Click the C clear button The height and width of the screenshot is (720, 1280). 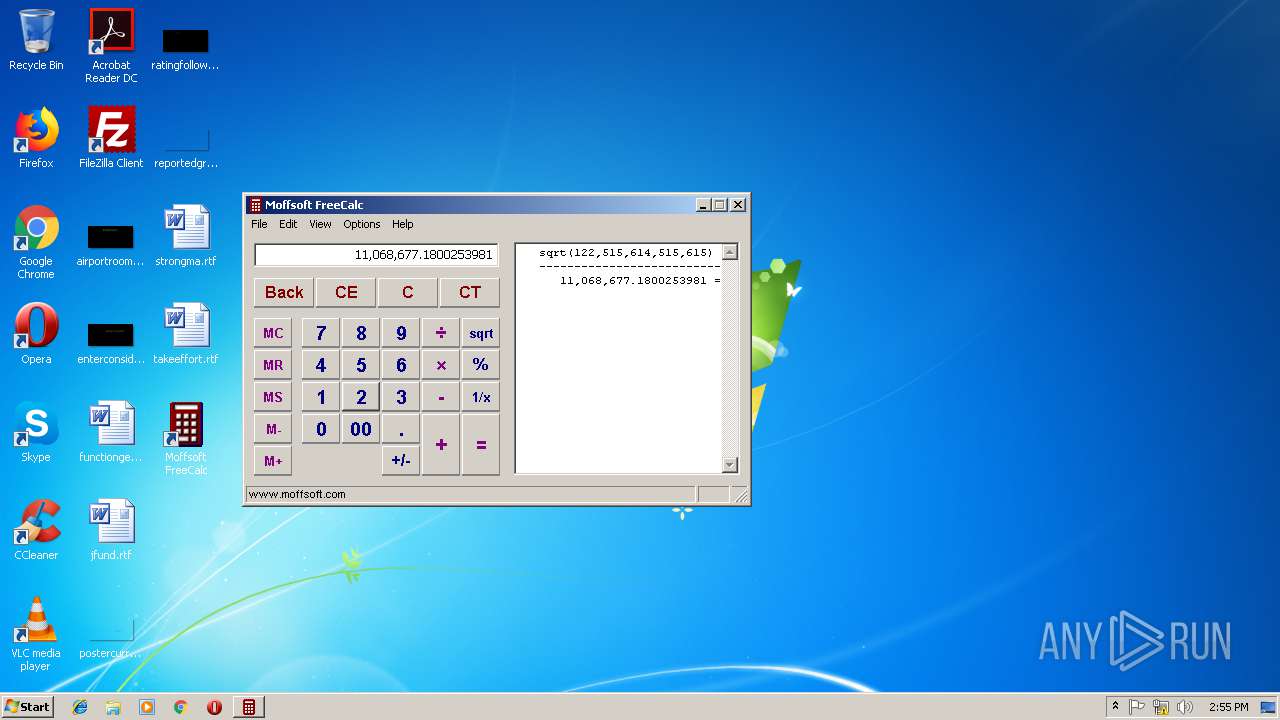(x=407, y=292)
